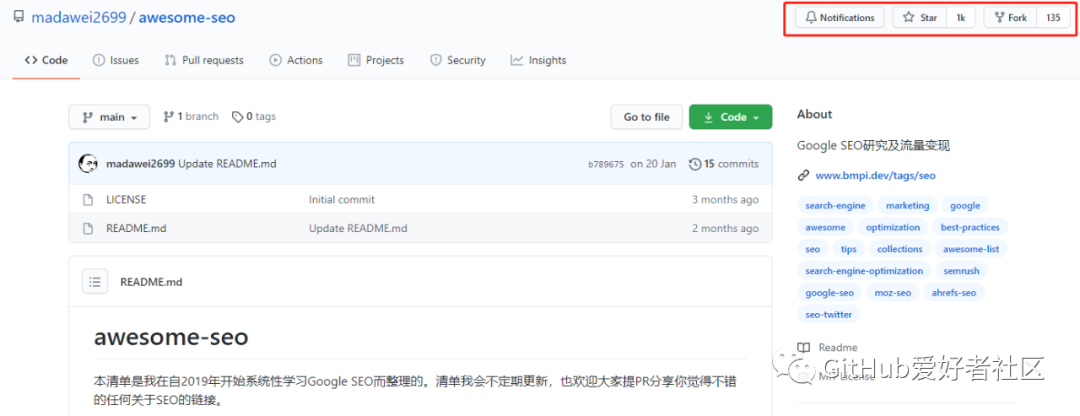1080x416 pixels.
Task: Open the 135 forks count
Action: pyautogui.click(x=1053, y=18)
